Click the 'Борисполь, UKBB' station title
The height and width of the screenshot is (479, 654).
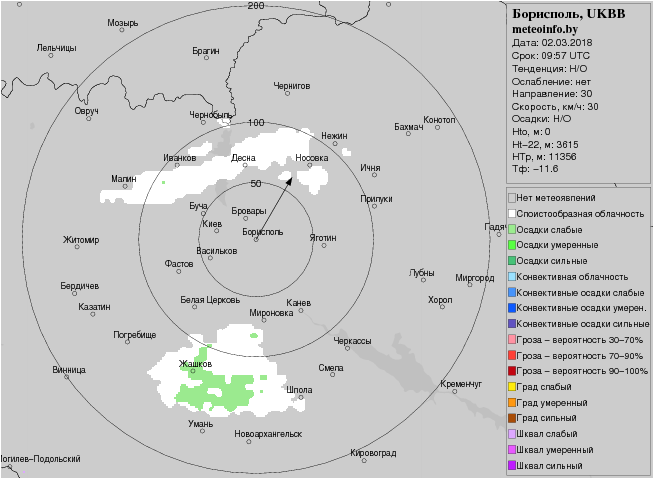pos(568,13)
